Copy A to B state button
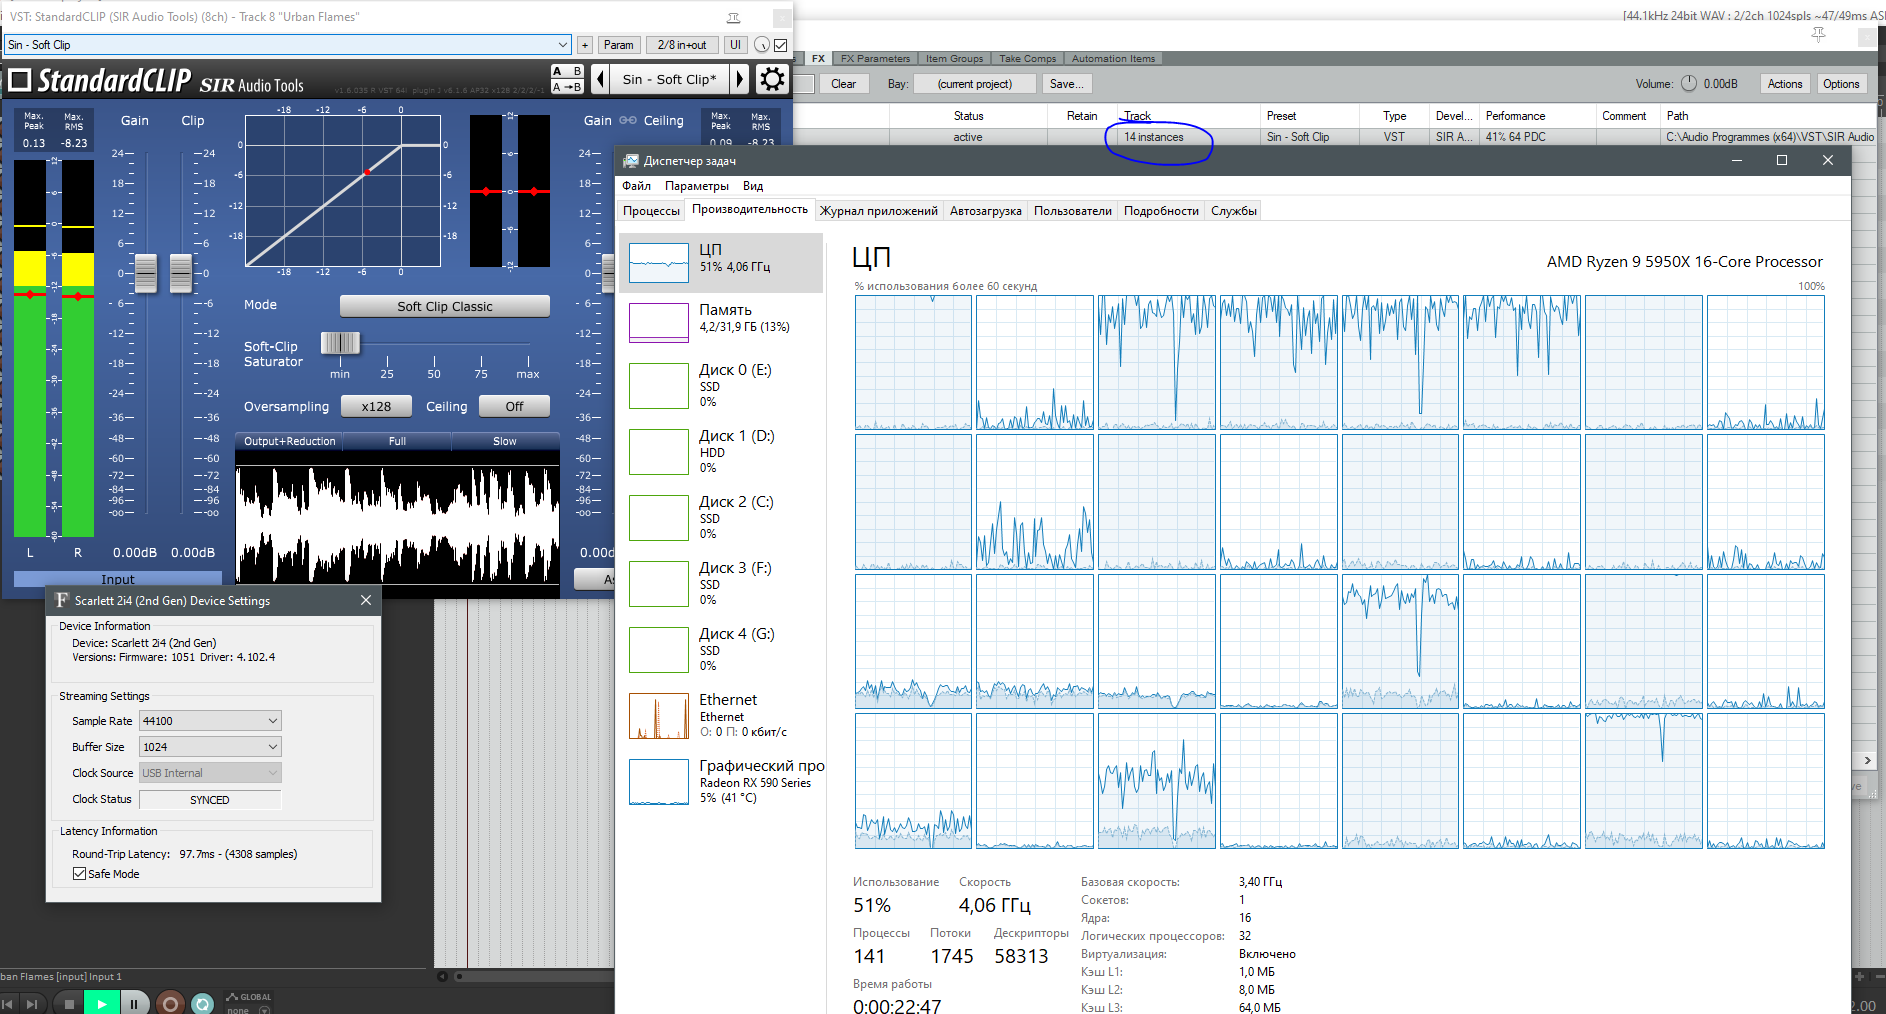This screenshot has width=1886, height=1014. coord(568,87)
